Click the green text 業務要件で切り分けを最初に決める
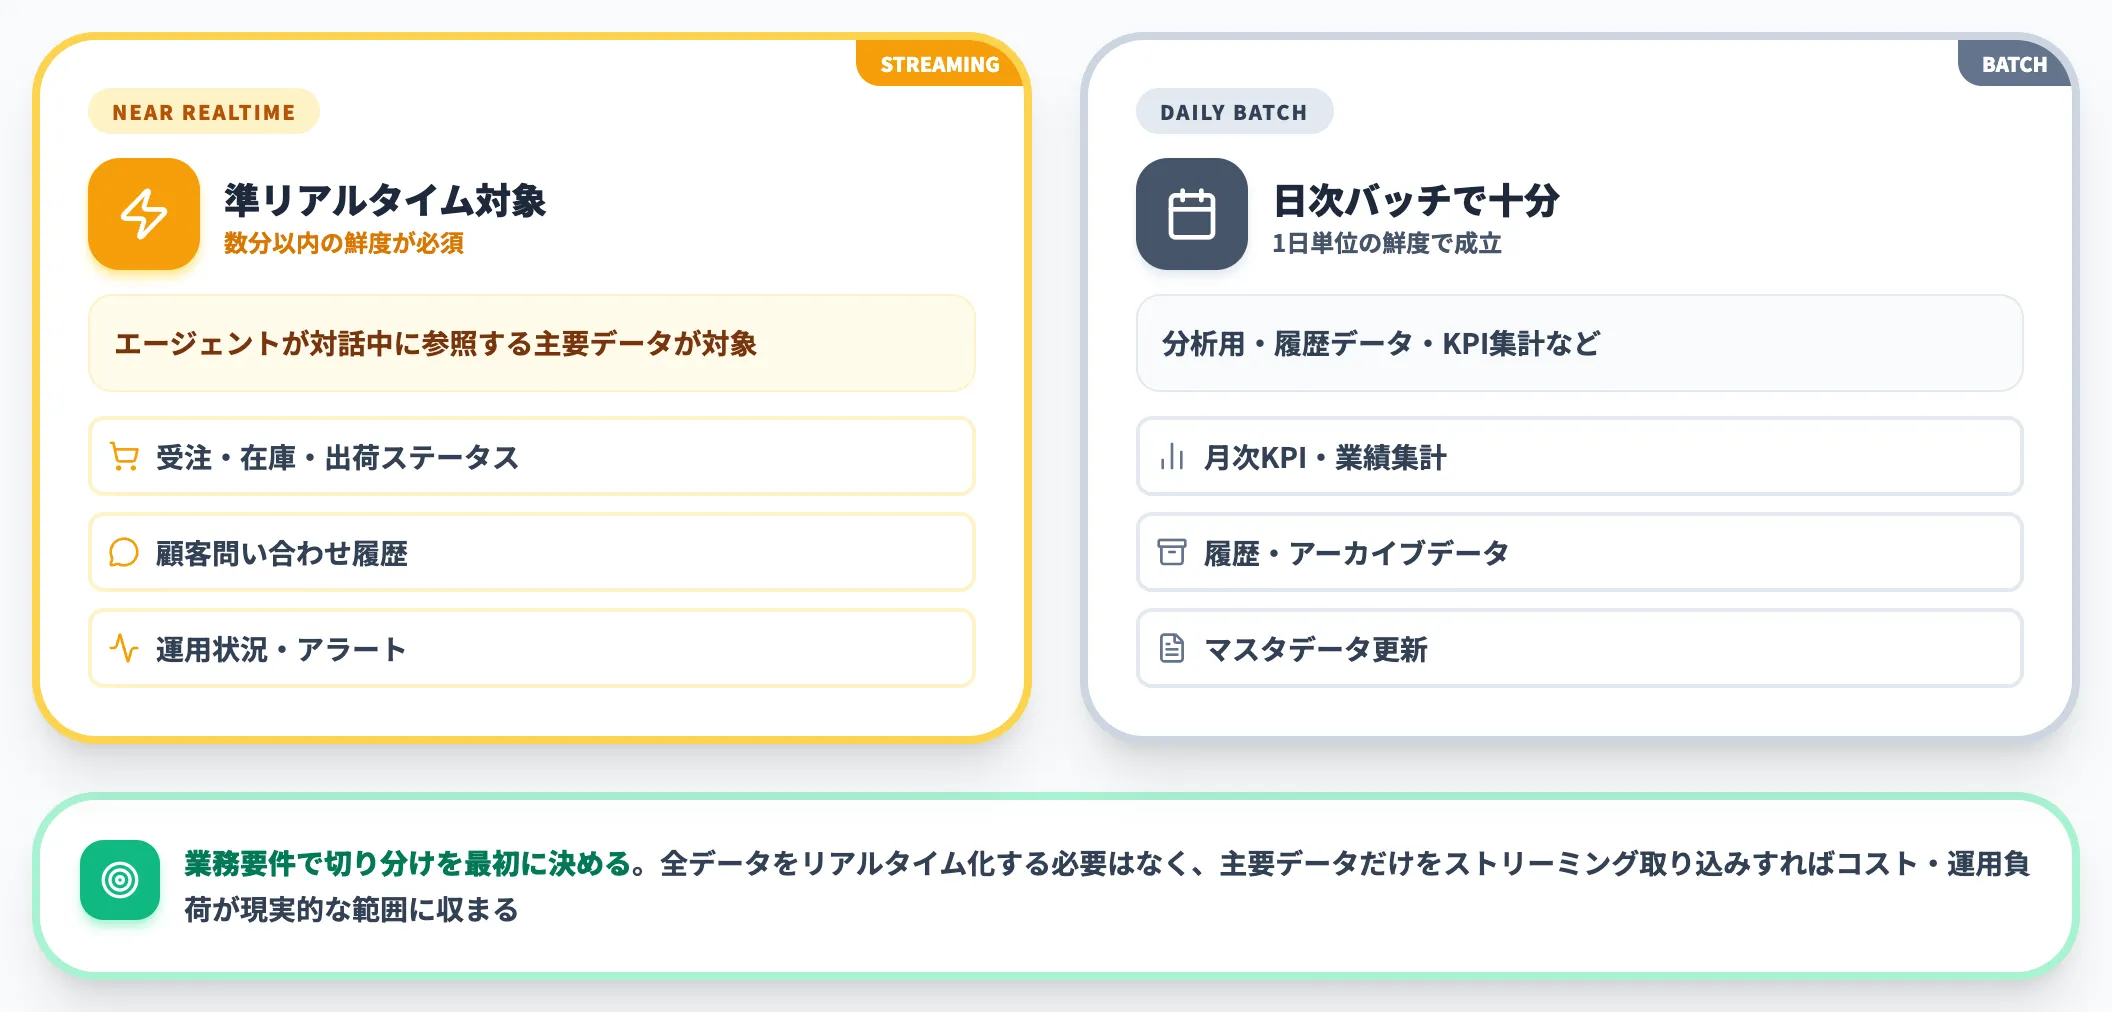 [x=408, y=863]
